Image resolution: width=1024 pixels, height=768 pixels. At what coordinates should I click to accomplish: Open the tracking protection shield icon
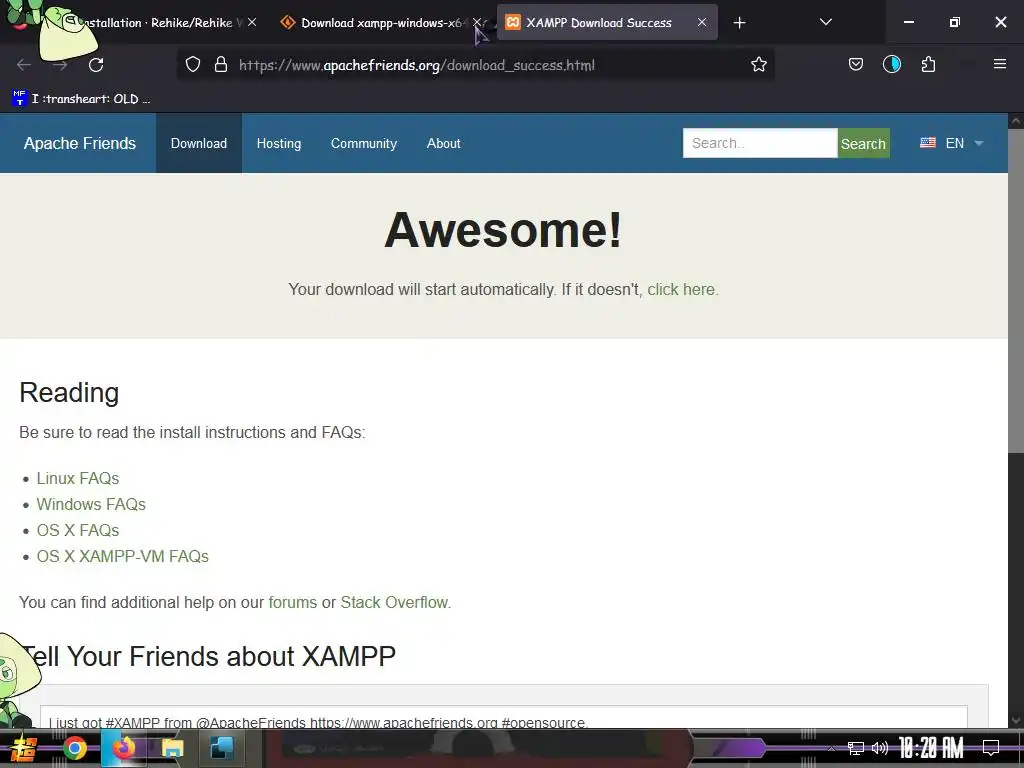[x=193, y=65]
